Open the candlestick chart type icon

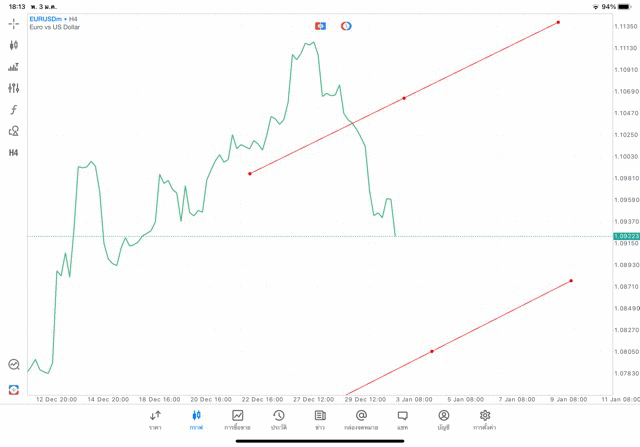pyautogui.click(x=14, y=45)
